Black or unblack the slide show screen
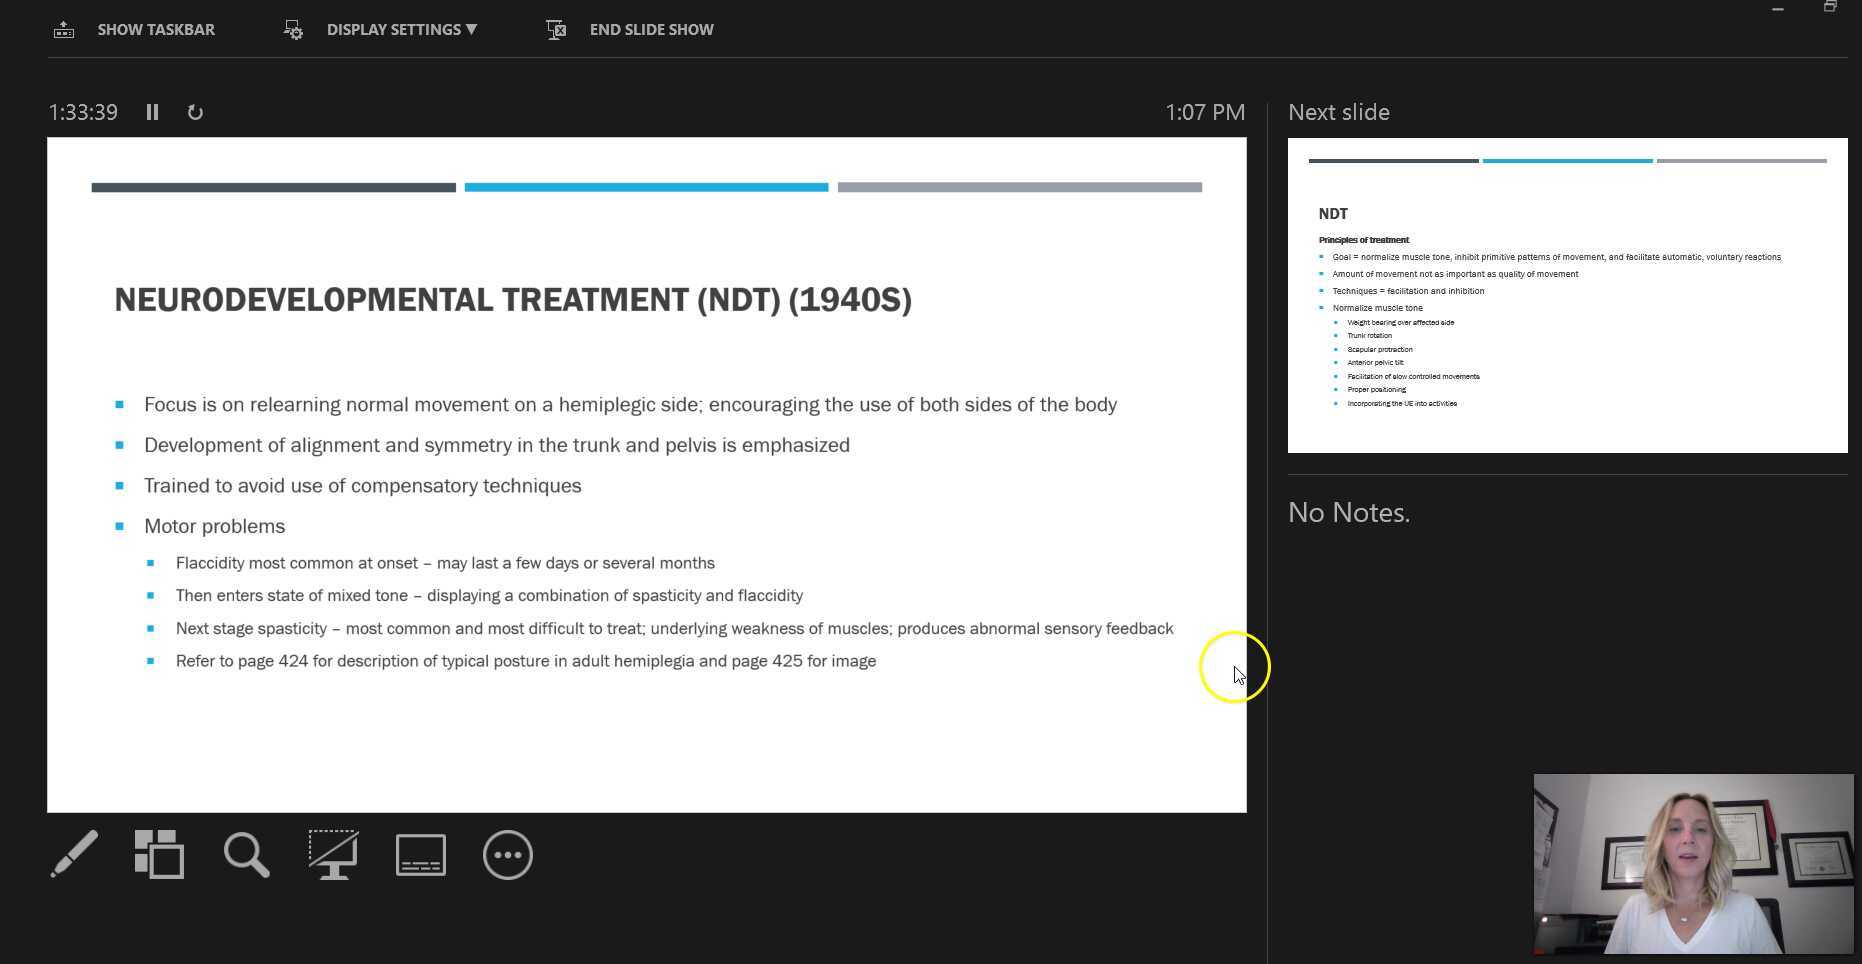 tap(333, 855)
